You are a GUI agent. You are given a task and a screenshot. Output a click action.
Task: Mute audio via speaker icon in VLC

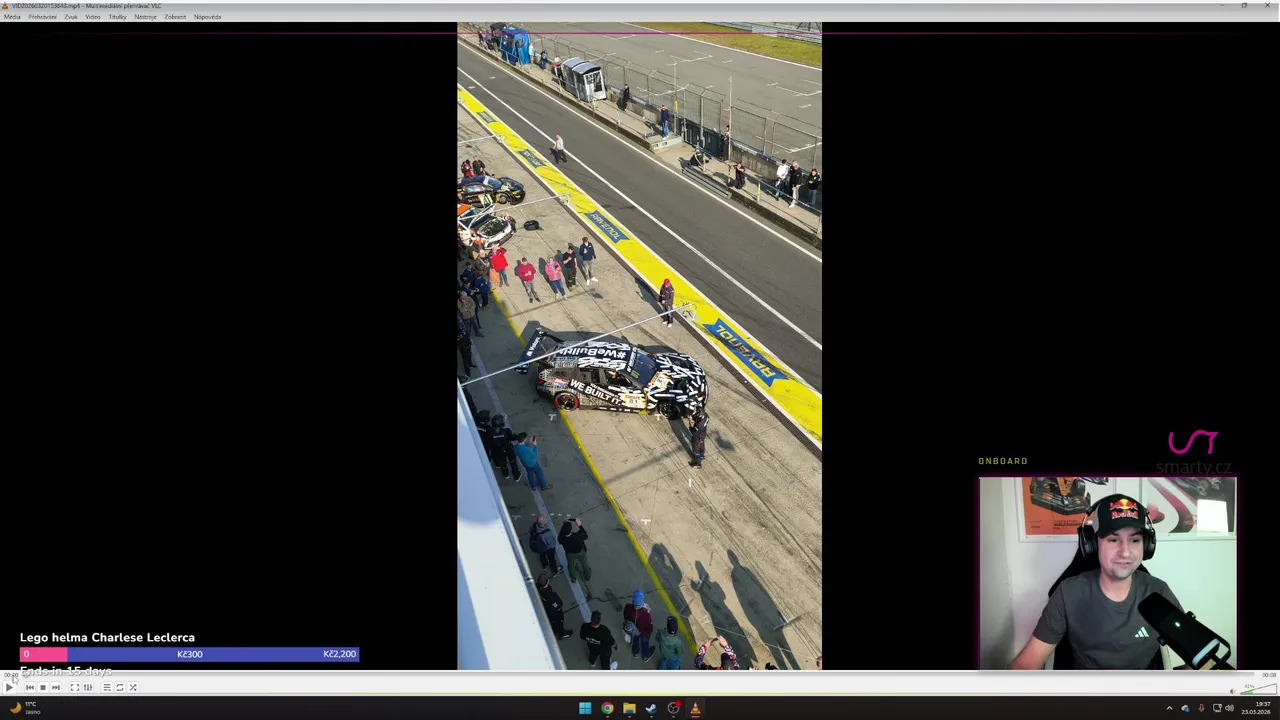click(1232, 691)
